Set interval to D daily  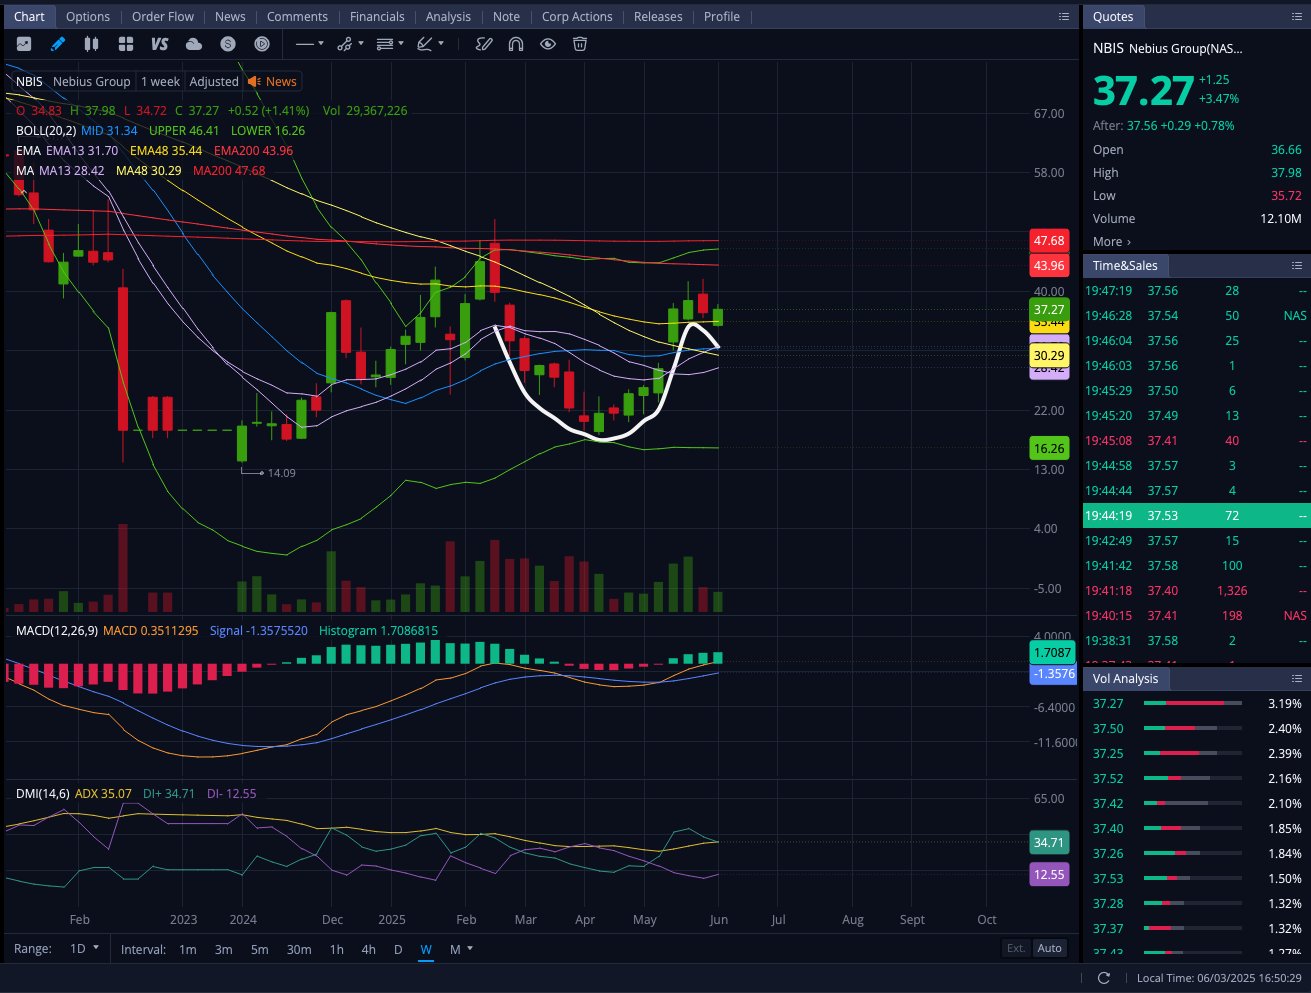[398, 949]
